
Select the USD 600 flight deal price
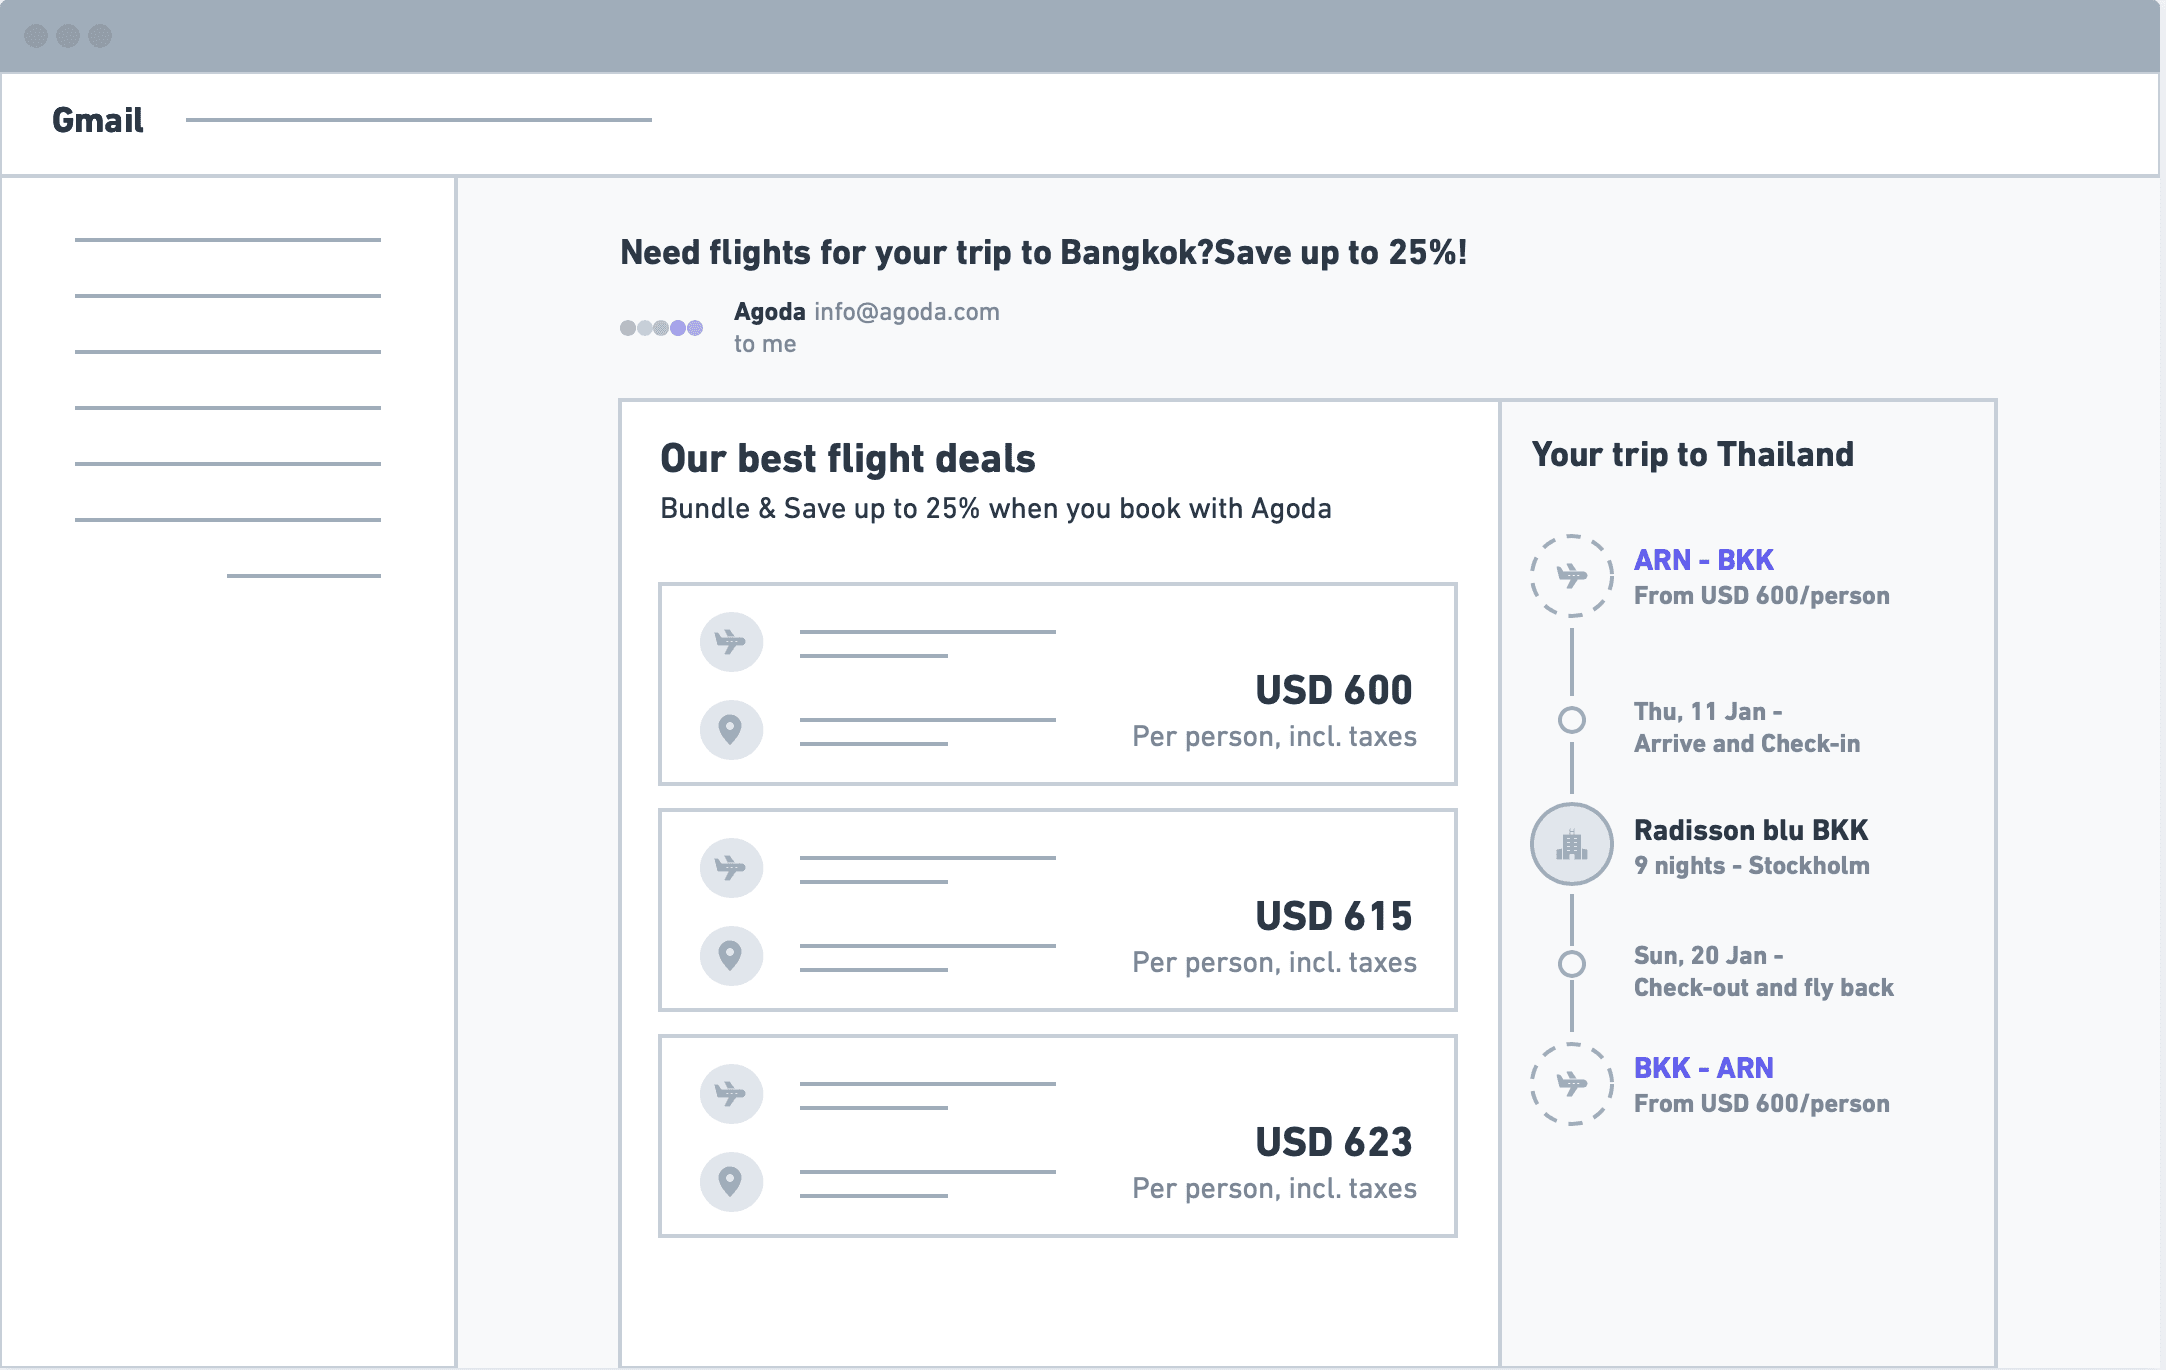tap(1334, 690)
